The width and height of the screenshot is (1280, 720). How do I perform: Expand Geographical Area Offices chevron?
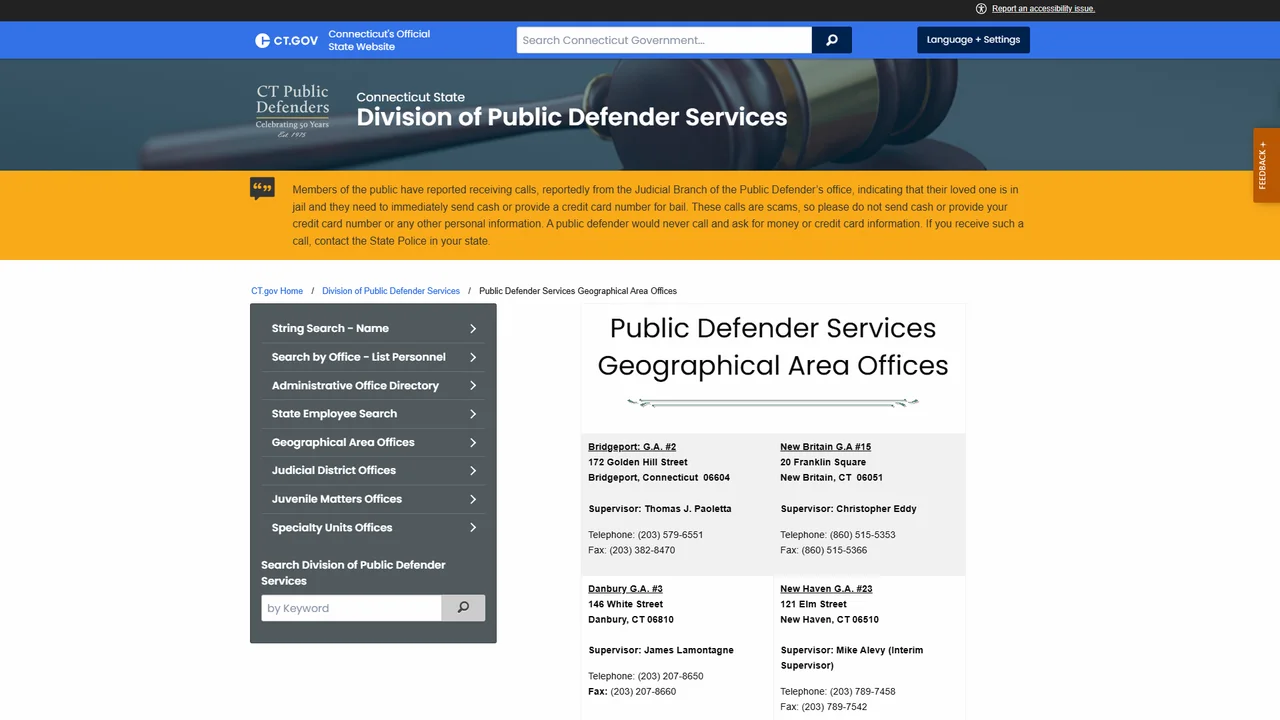pos(473,442)
